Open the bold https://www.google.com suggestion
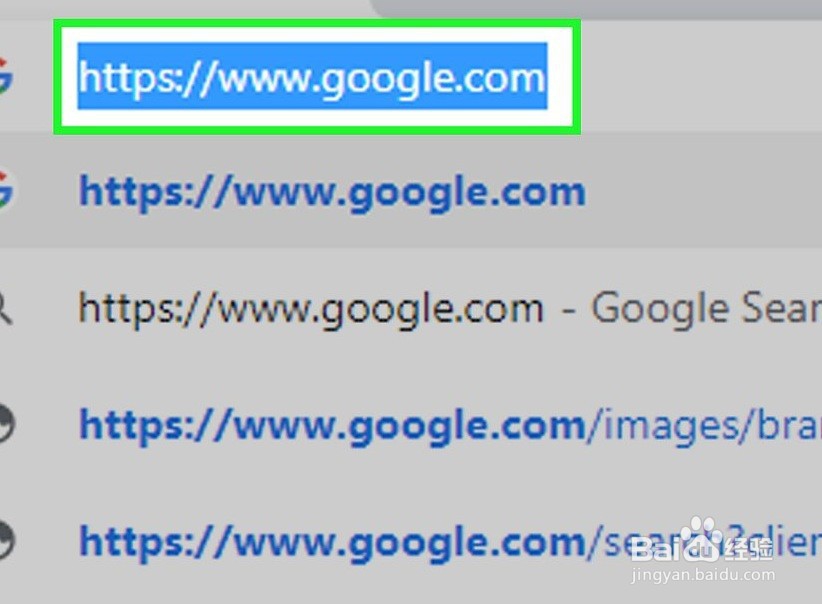Screen dimensions: 822x604 pyautogui.click(x=332, y=192)
